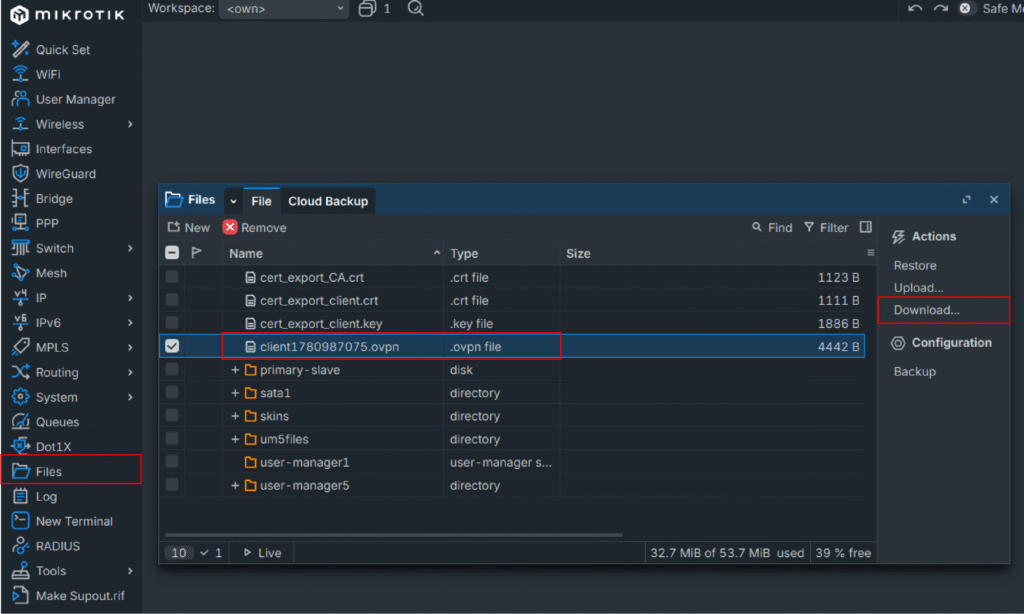1024x614 pixels.
Task: Click the redo arrow icon
Action: [x=940, y=8]
